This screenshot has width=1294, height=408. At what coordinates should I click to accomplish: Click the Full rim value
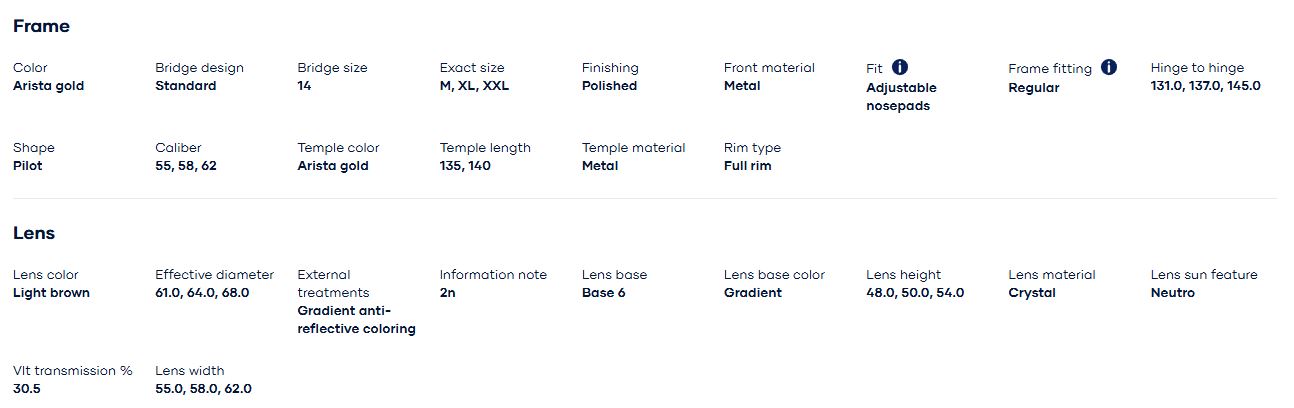(x=747, y=166)
